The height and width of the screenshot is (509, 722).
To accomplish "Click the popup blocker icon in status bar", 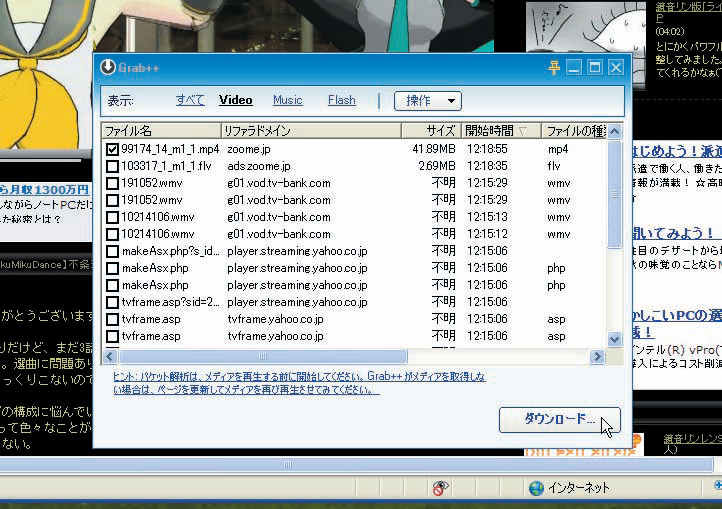I will click(x=439, y=488).
